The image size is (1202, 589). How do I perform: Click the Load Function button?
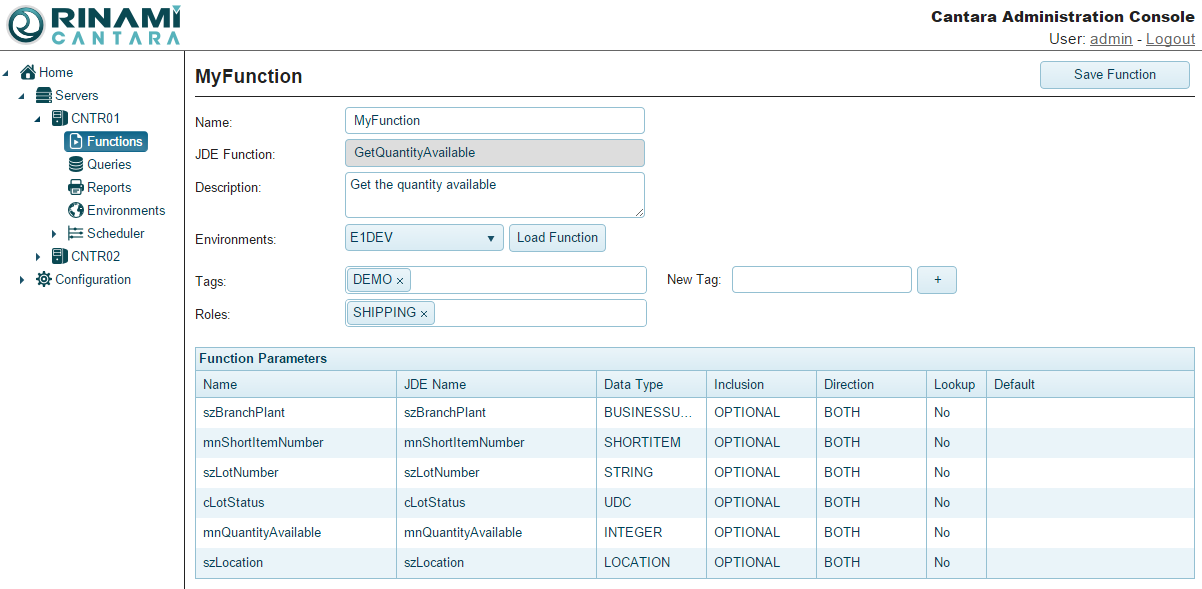[557, 238]
